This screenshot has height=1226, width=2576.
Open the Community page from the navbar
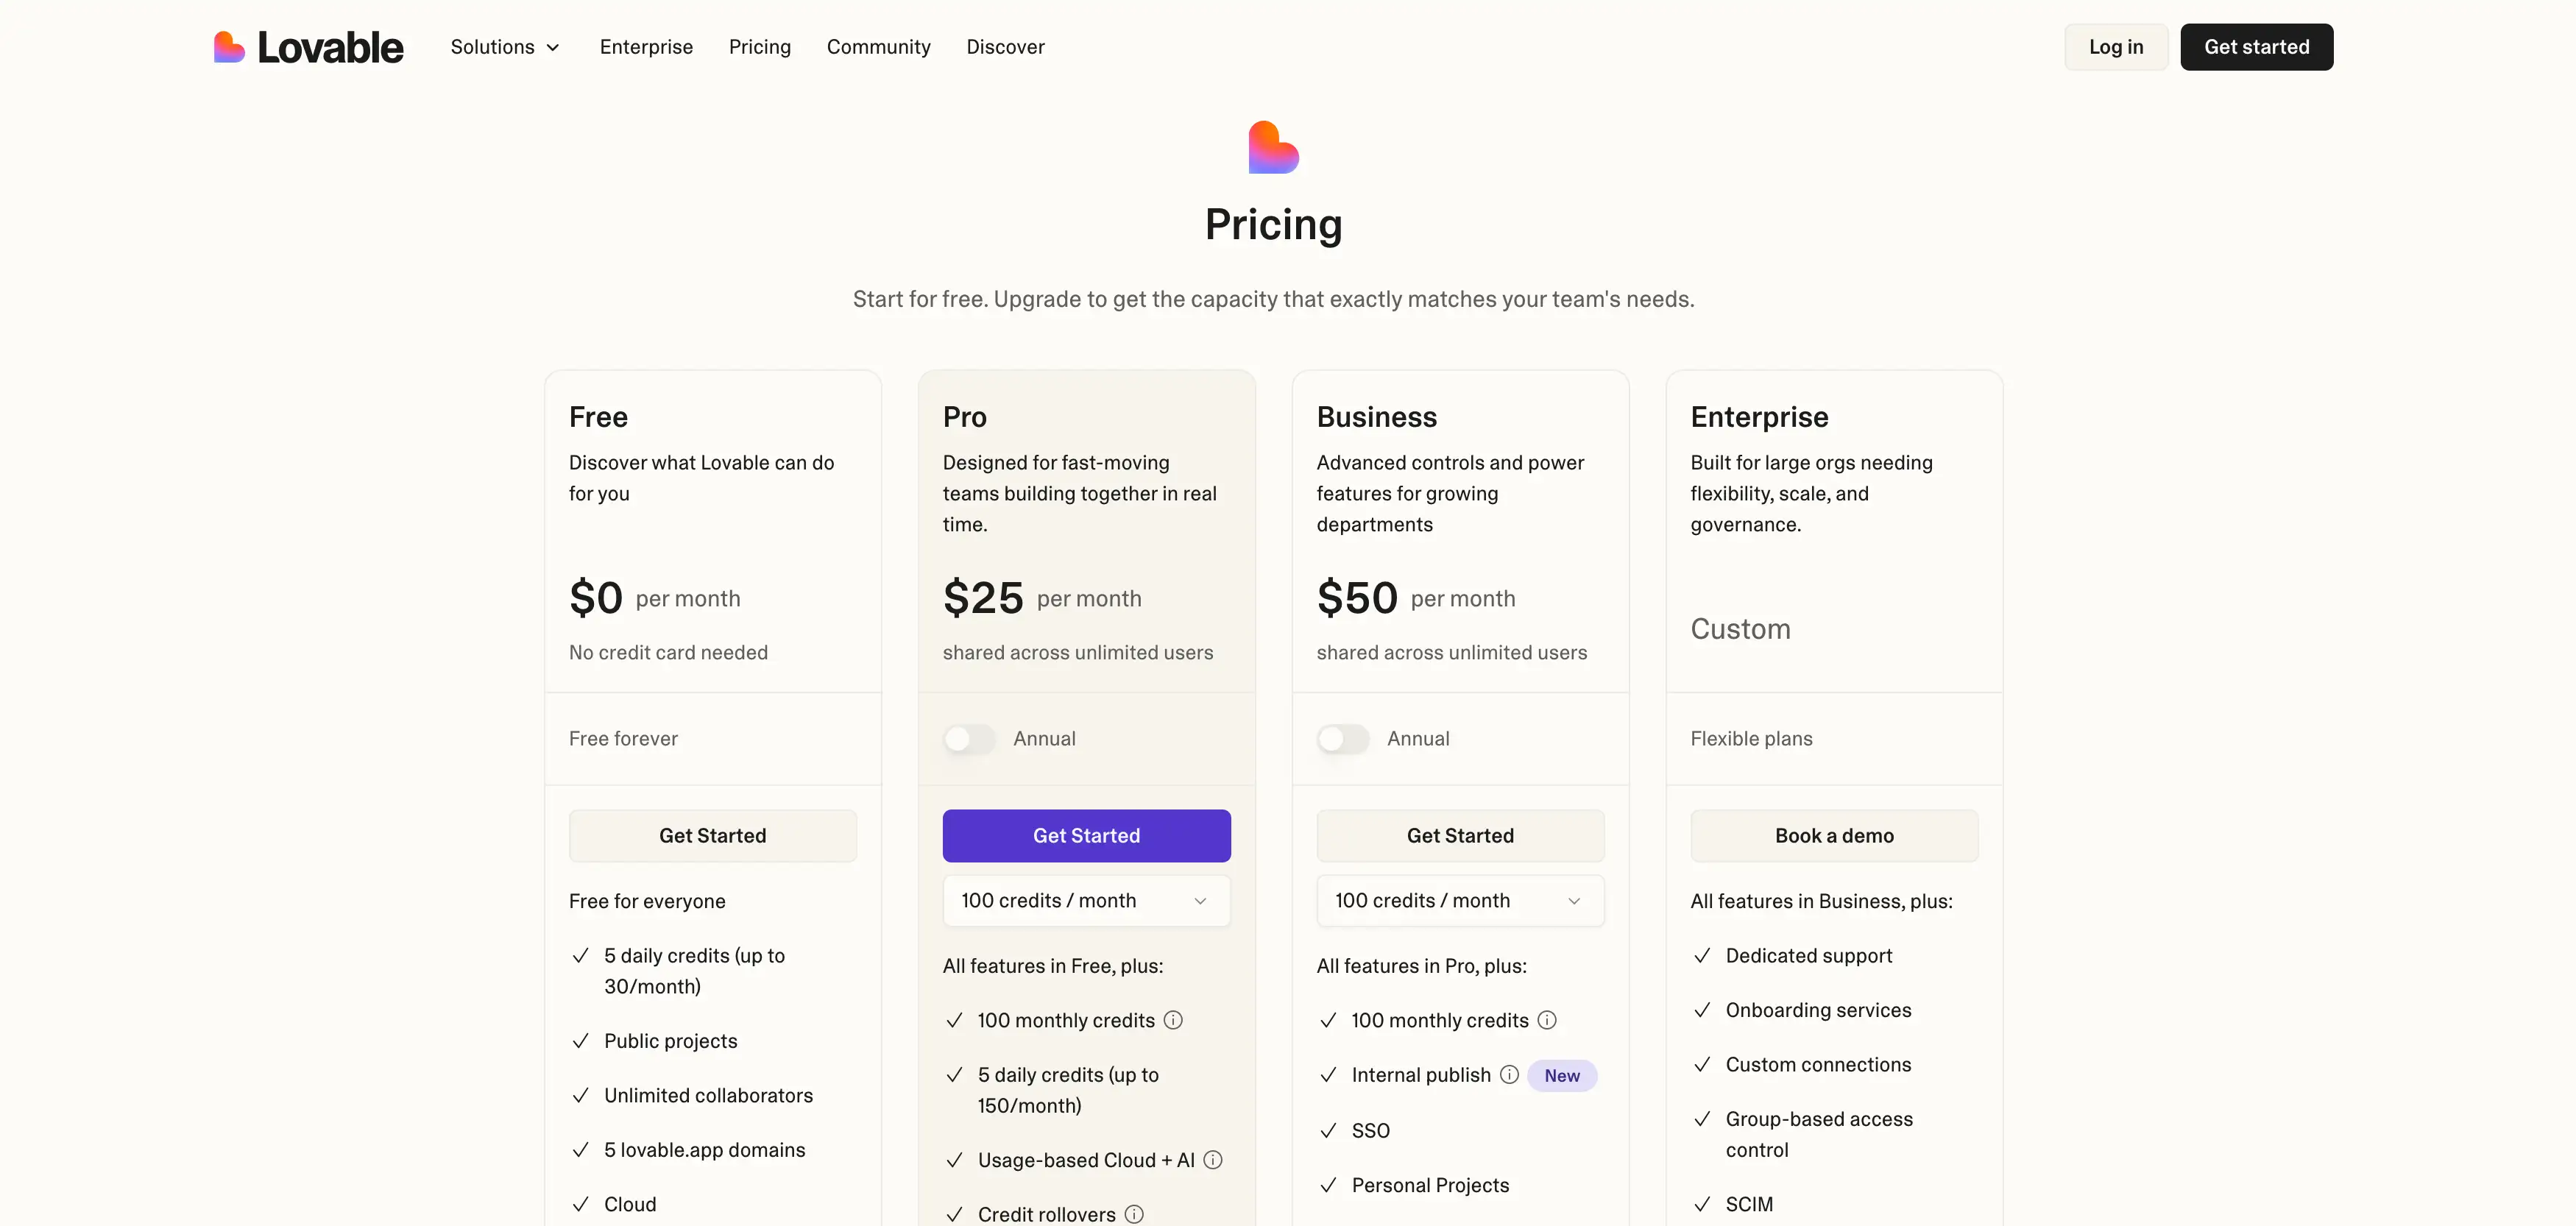click(878, 47)
